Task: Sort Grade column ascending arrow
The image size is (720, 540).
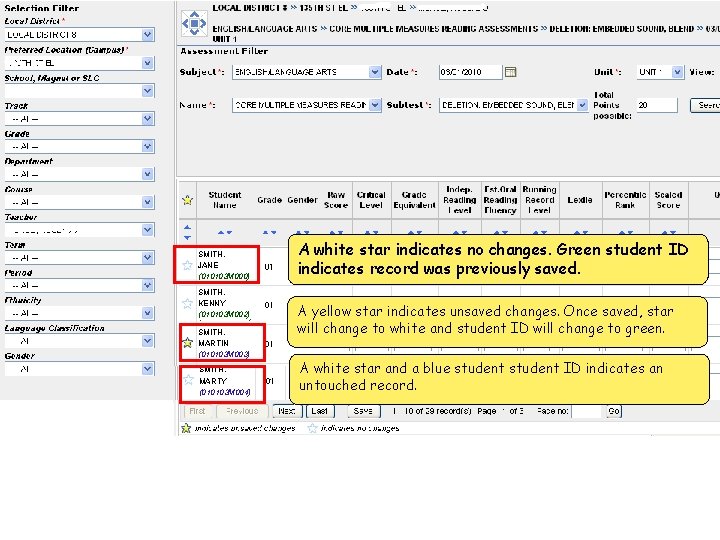Action: coord(266,233)
